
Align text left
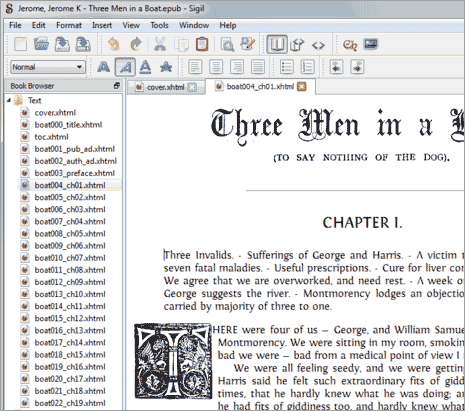click(x=195, y=67)
